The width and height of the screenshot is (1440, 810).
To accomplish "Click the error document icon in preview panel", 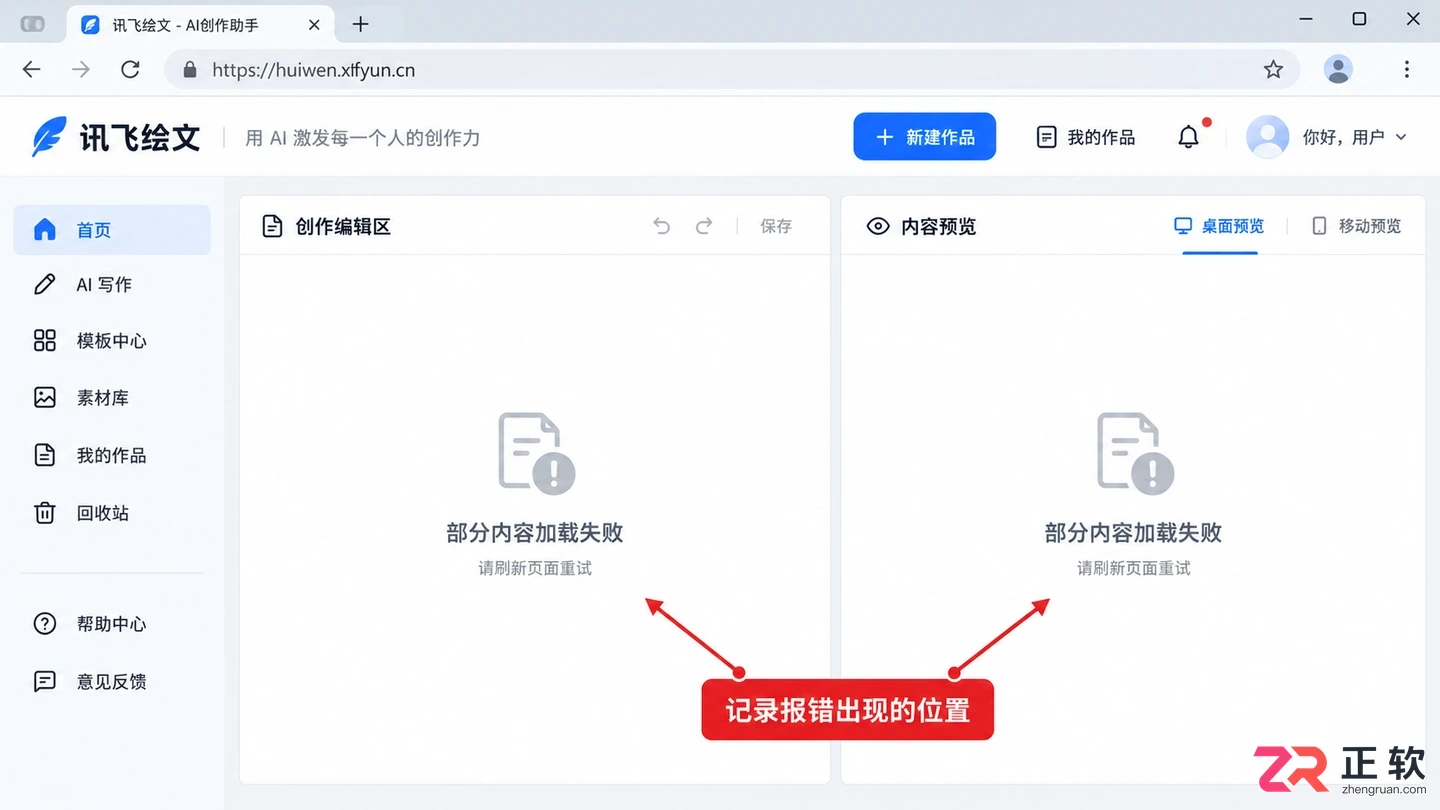I will (1135, 453).
